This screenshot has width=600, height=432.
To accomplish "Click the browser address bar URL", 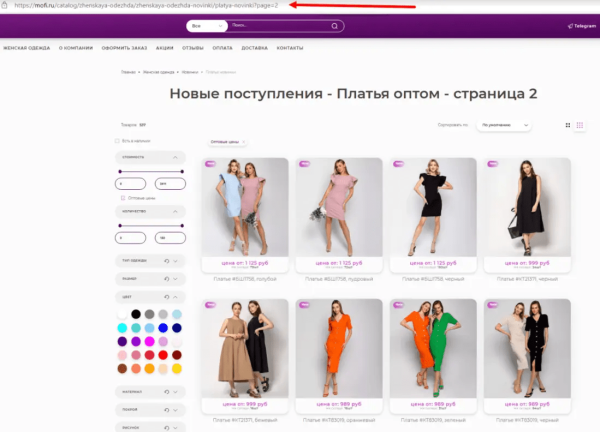I will click(x=146, y=5).
